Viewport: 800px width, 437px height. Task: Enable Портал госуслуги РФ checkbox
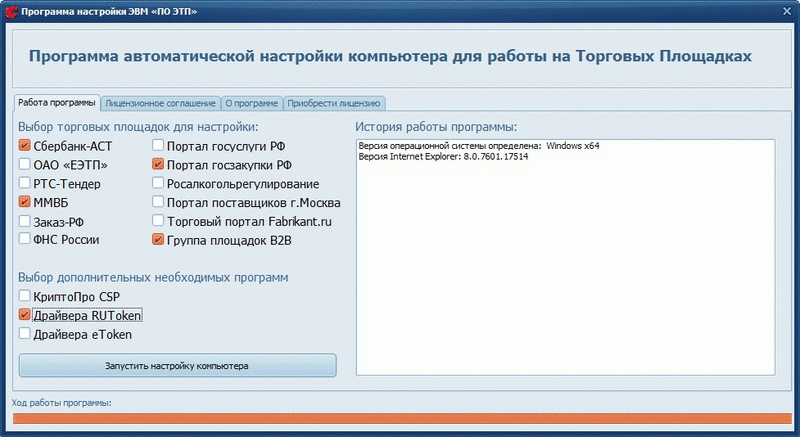[x=158, y=146]
